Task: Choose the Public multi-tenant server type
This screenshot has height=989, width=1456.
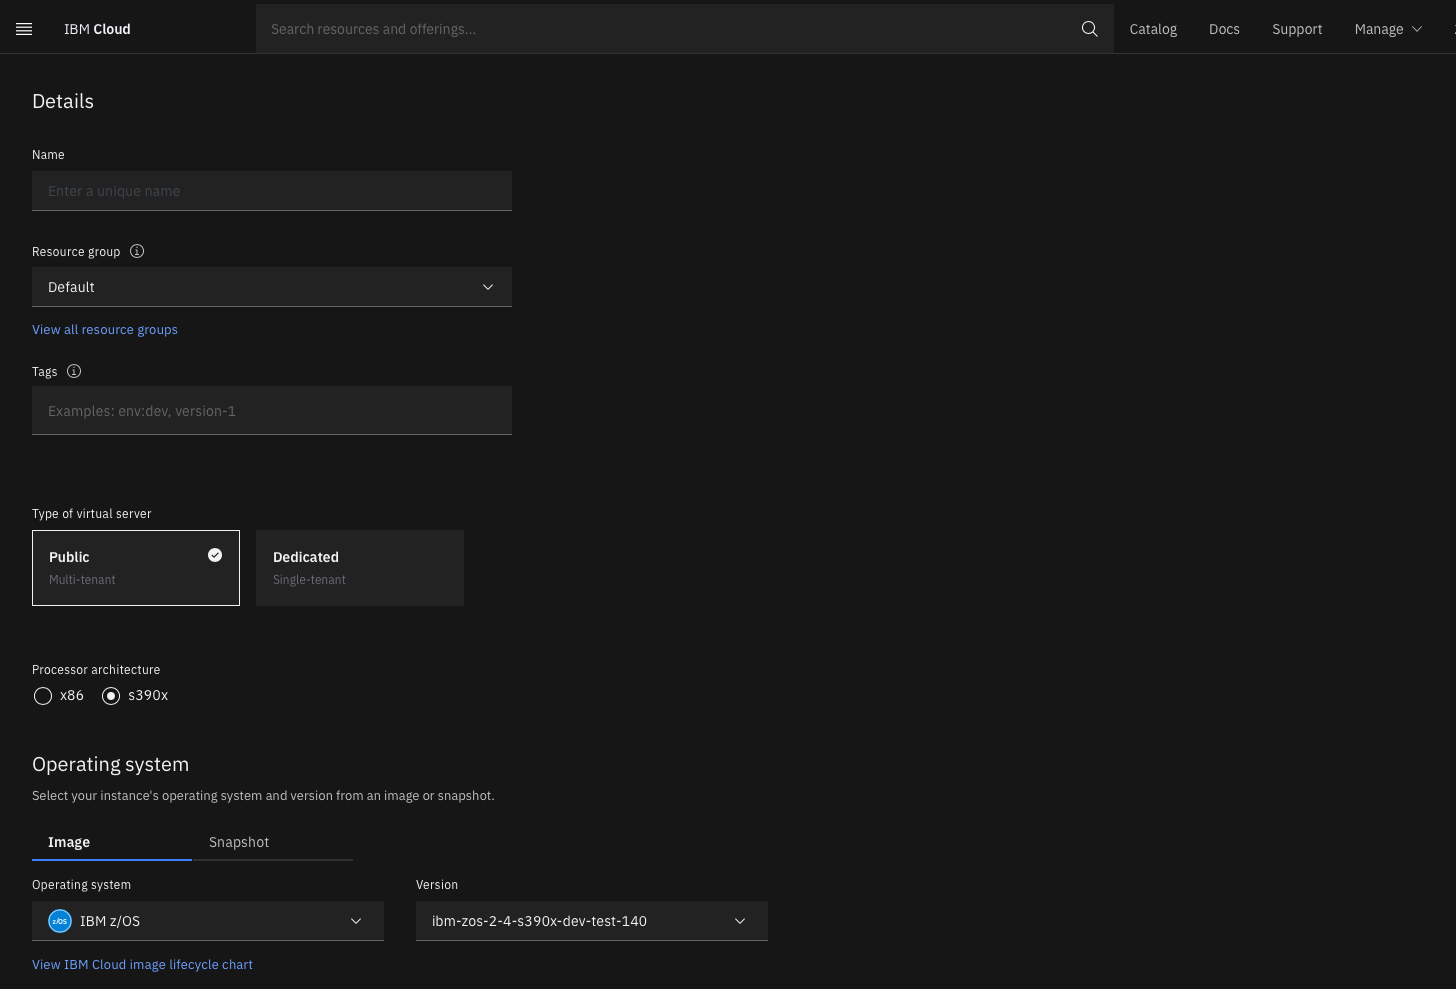Action: [x=136, y=568]
